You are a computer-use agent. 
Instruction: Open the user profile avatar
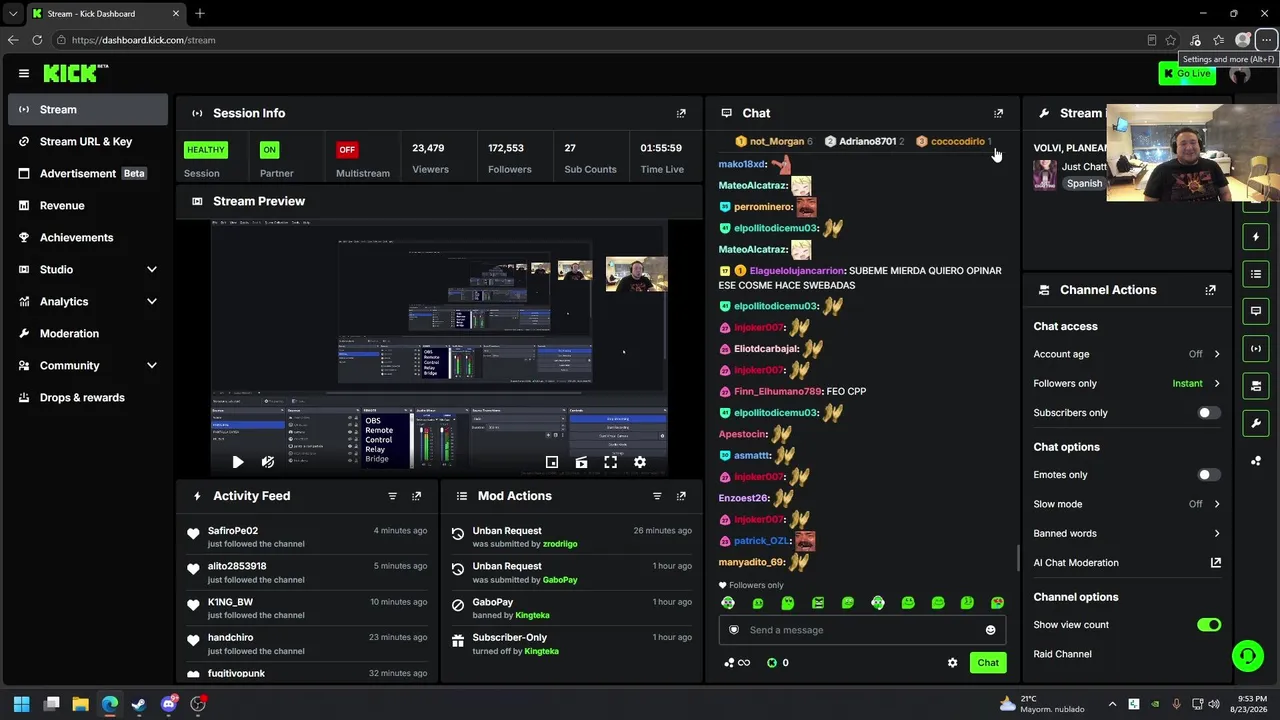coord(1240,74)
